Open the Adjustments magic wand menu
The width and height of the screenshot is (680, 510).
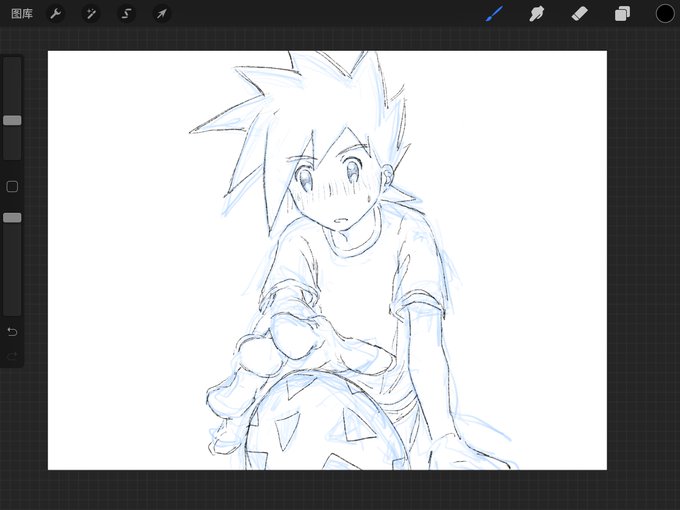pyautogui.click(x=91, y=14)
